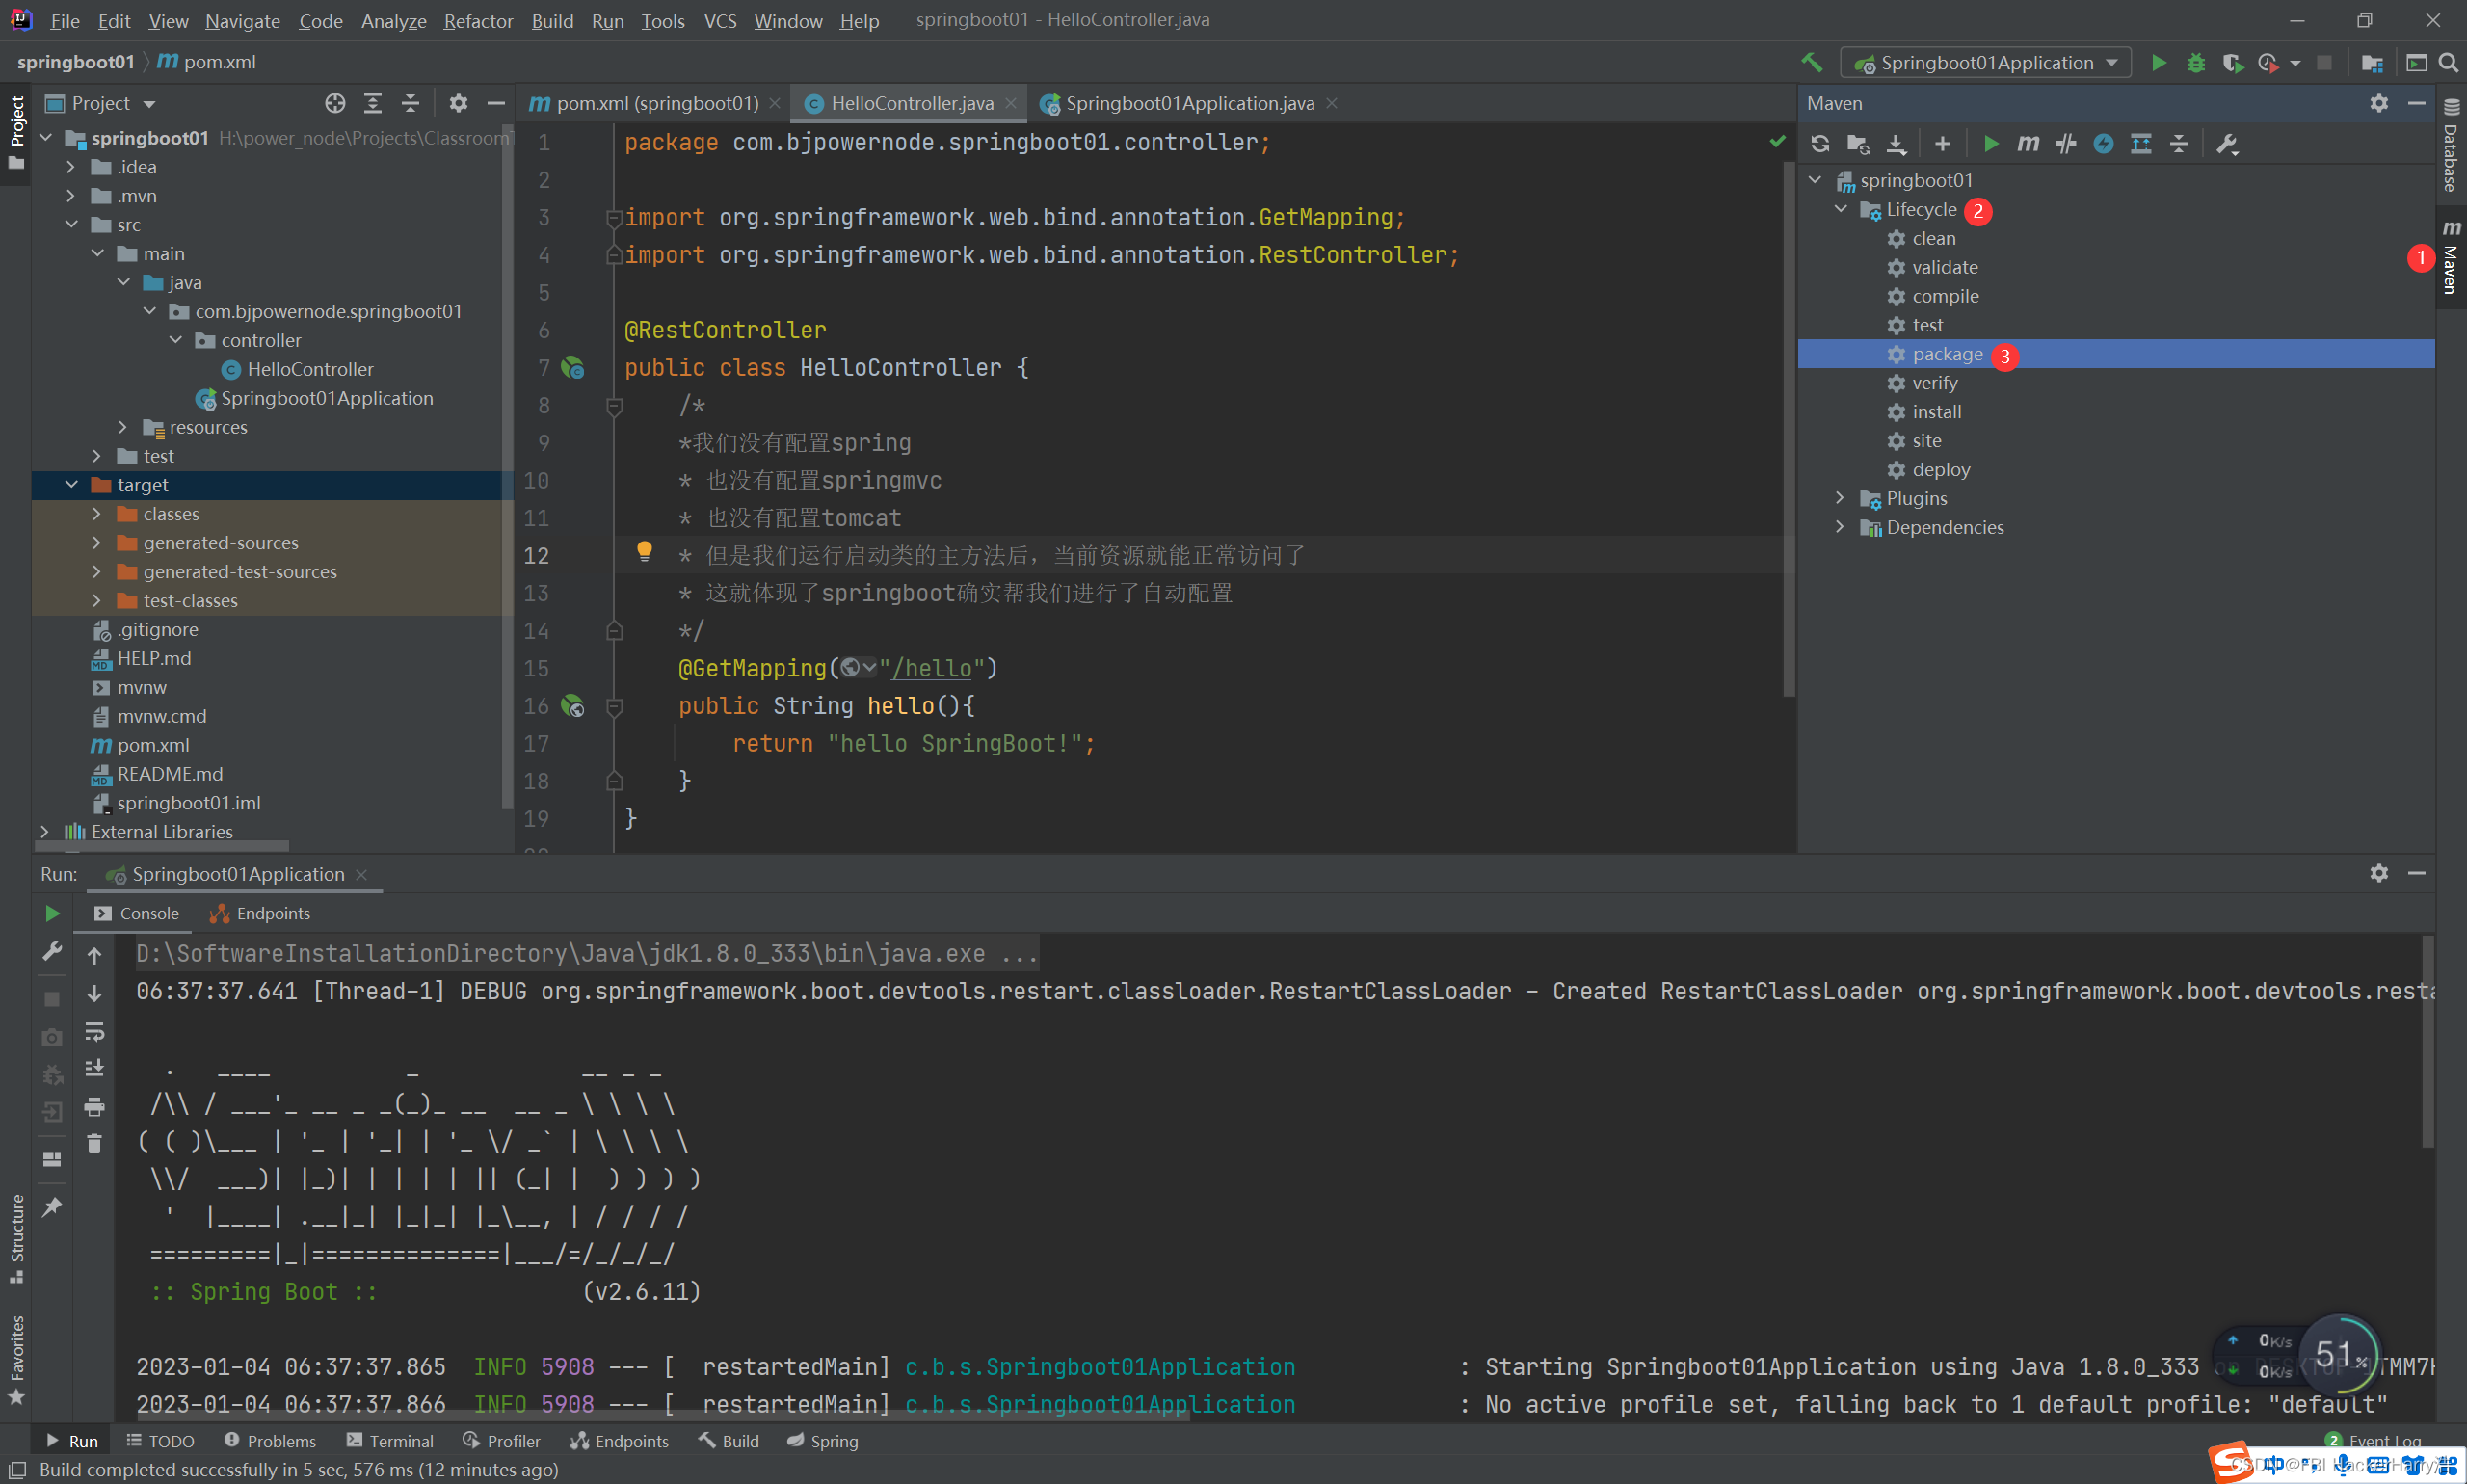This screenshot has width=2467, height=1484.
Task: Open the Spring tool window
Action: click(x=822, y=1441)
